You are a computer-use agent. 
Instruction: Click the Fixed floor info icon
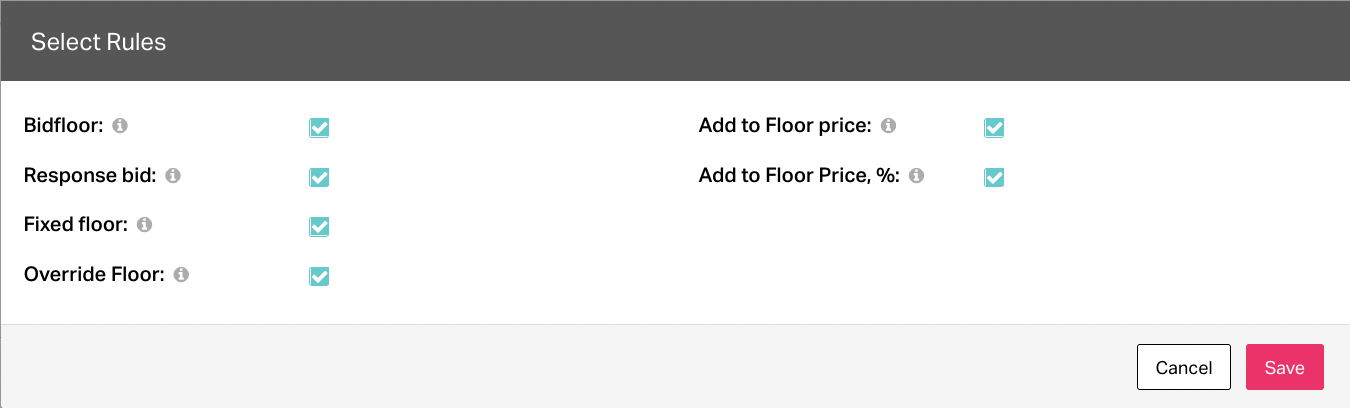pyautogui.click(x=144, y=225)
